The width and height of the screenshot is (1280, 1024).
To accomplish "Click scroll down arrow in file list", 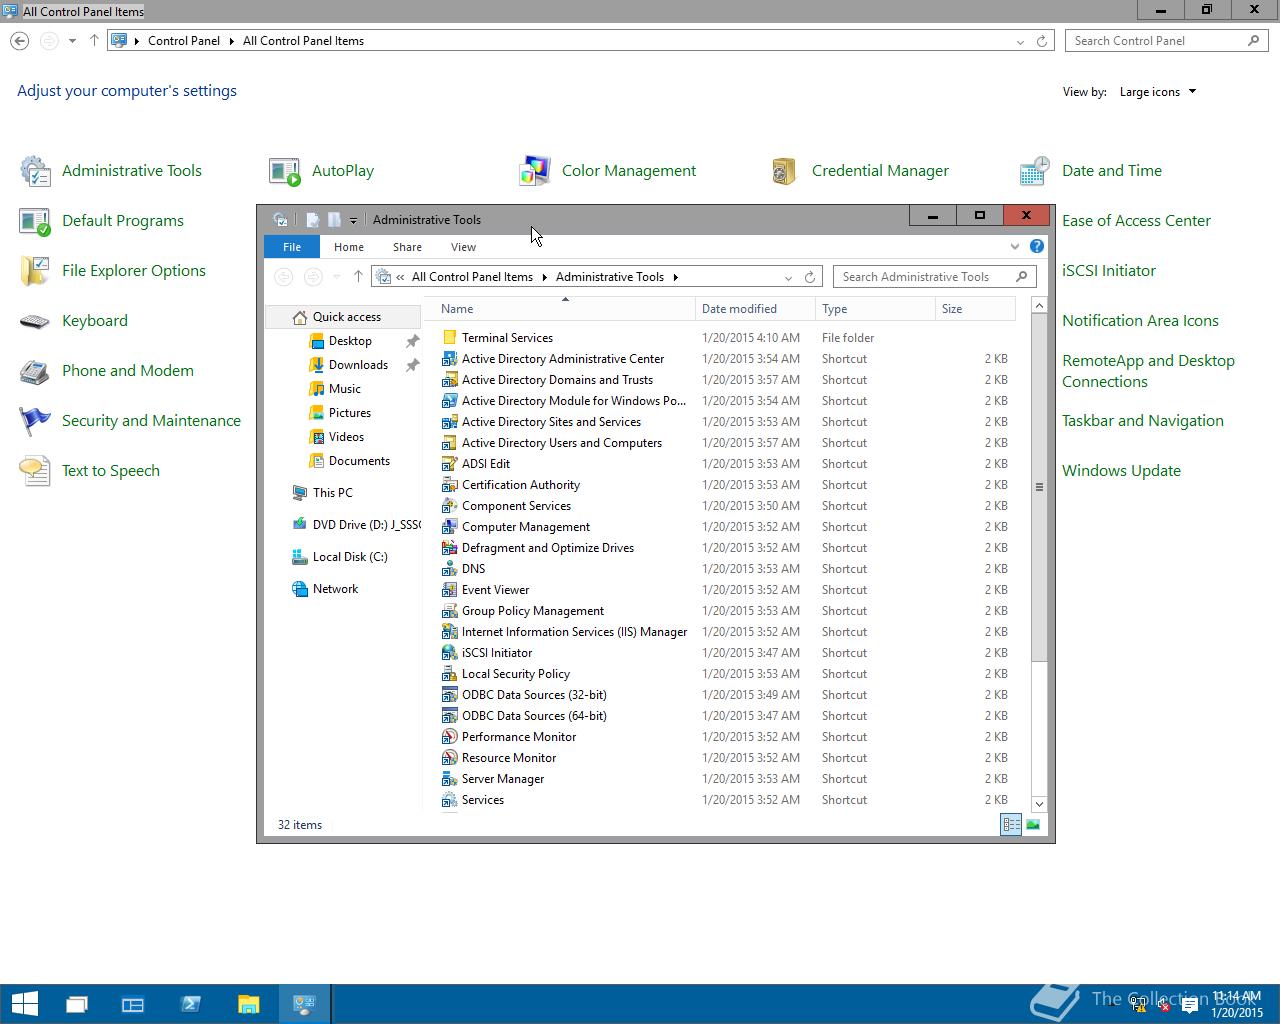I will [x=1039, y=804].
